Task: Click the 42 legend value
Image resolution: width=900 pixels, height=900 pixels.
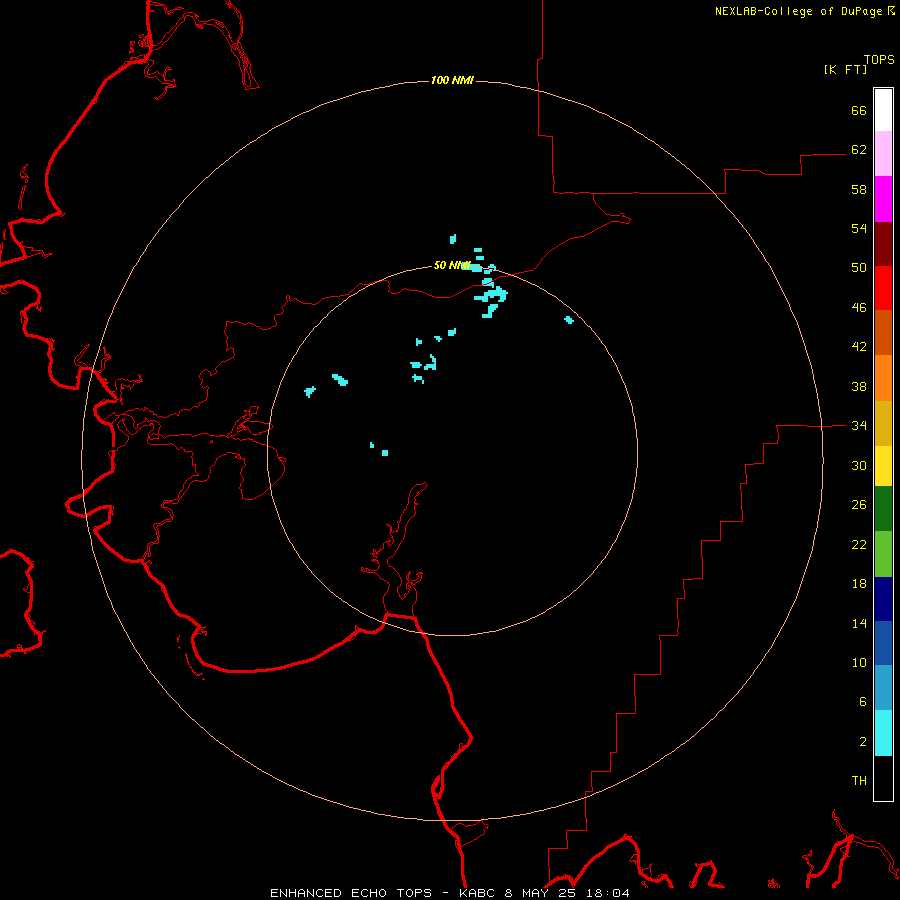Action: point(859,347)
